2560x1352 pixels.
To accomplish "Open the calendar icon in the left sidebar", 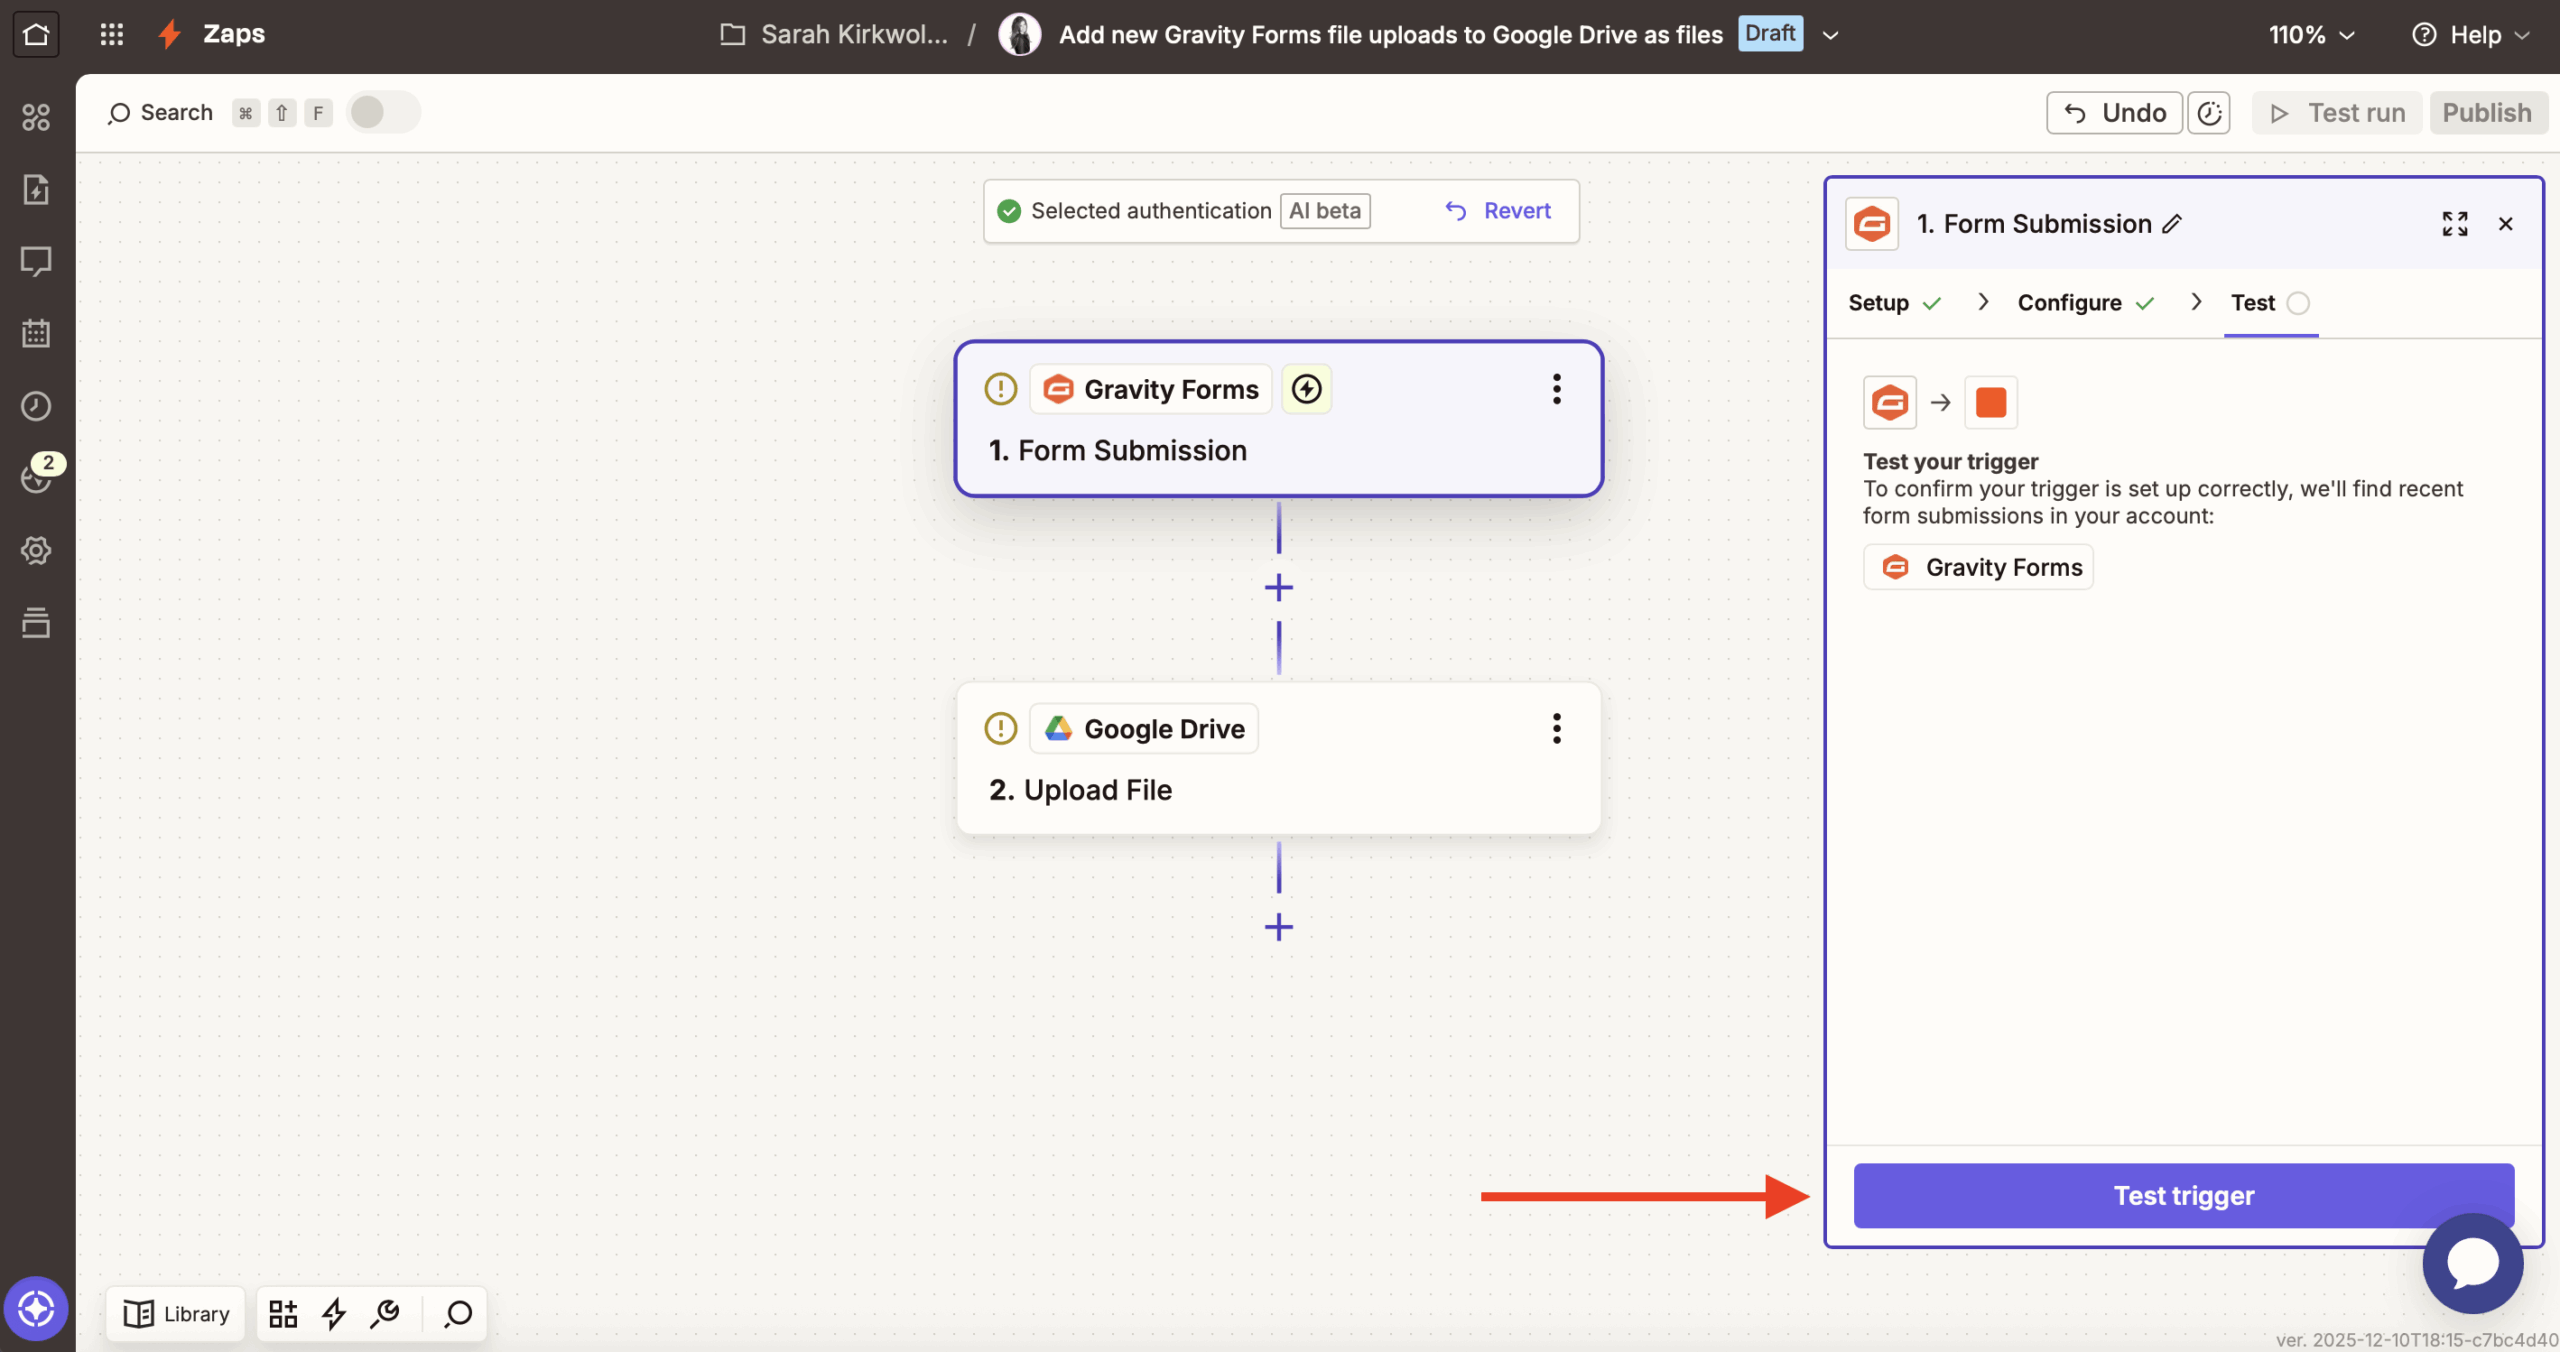I will pyautogui.click(x=36, y=333).
